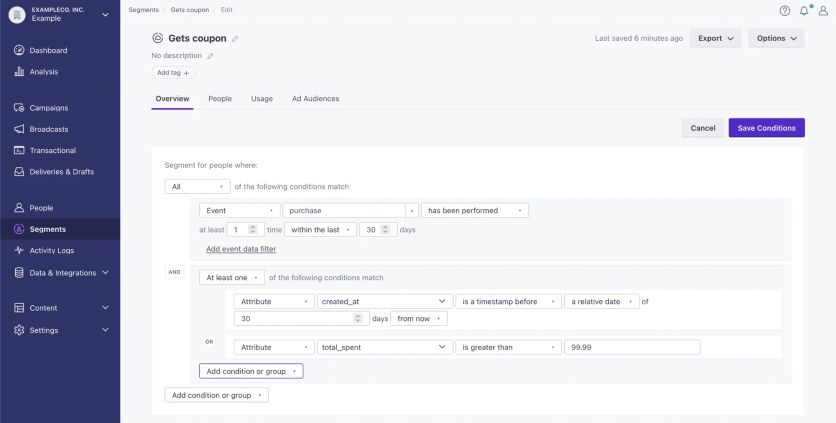Open the 'has been performed' dropdown

coord(475,210)
